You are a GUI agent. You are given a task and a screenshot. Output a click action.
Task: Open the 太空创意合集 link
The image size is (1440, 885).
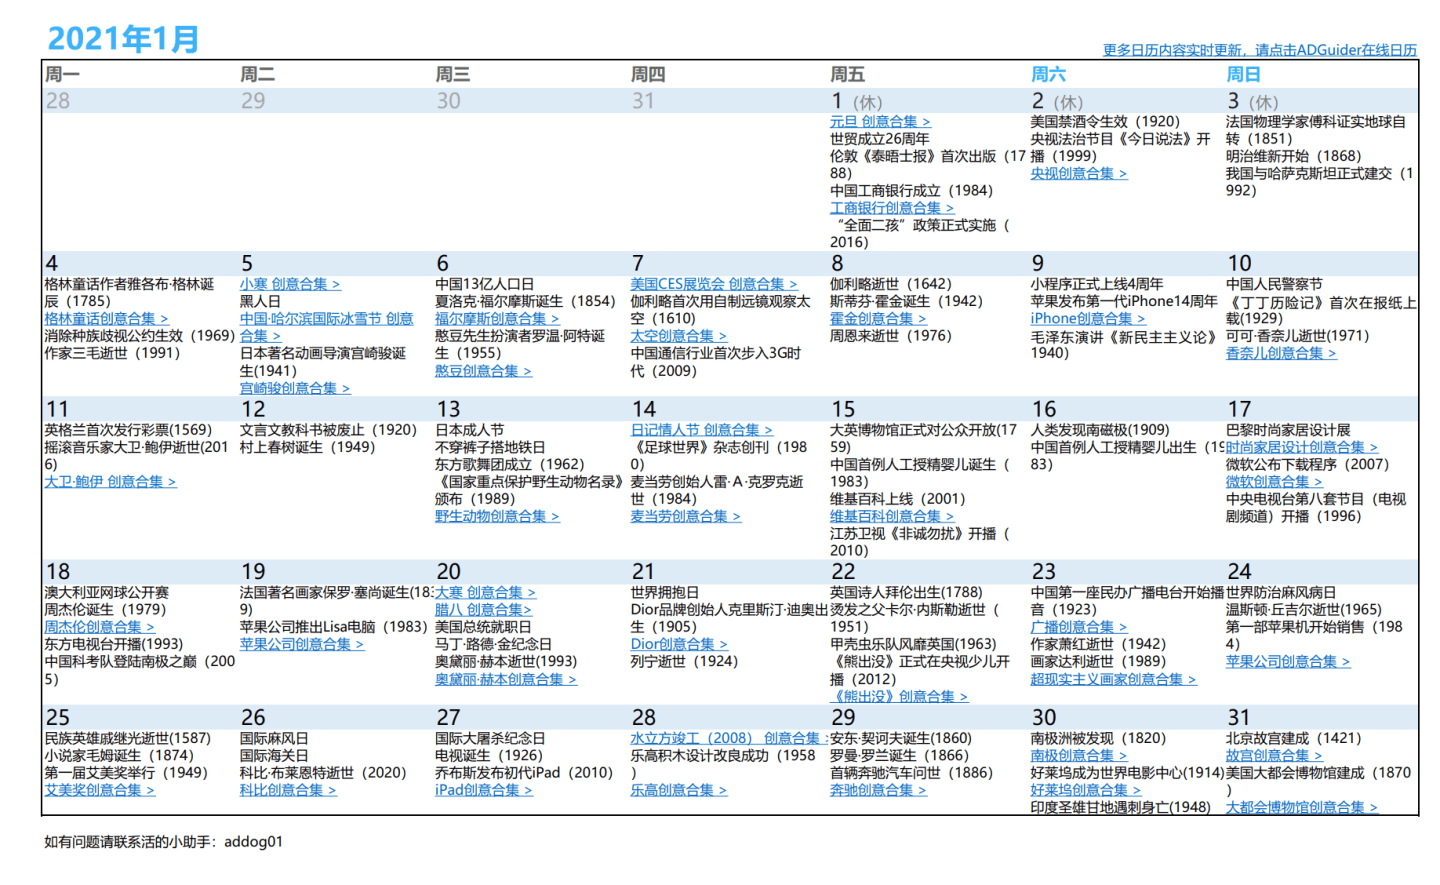679,336
